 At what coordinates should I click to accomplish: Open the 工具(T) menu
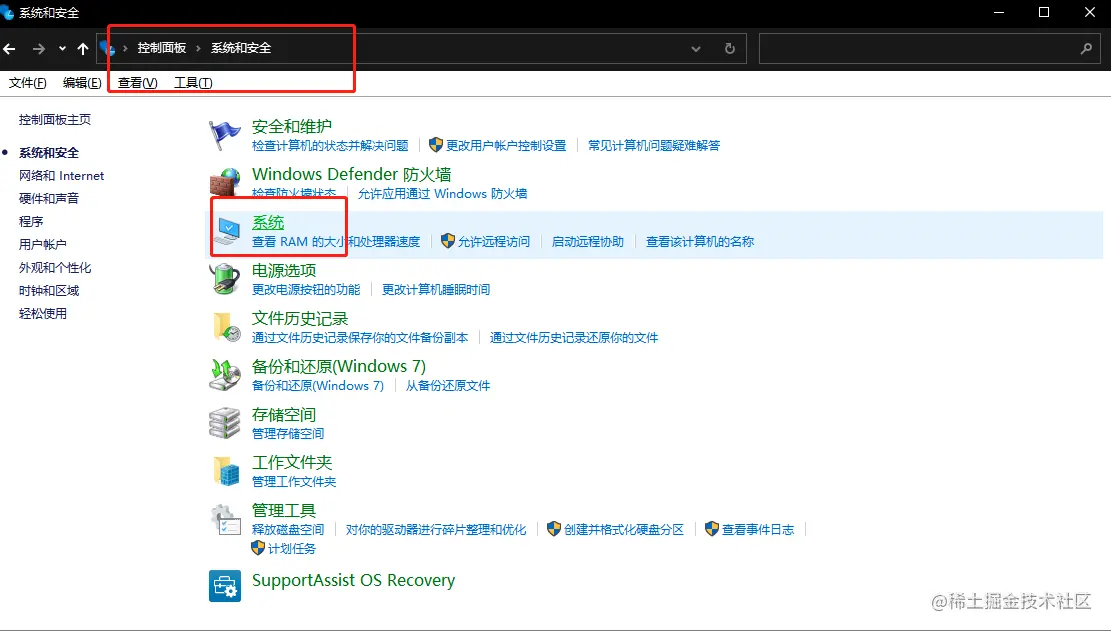click(x=193, y=83)
